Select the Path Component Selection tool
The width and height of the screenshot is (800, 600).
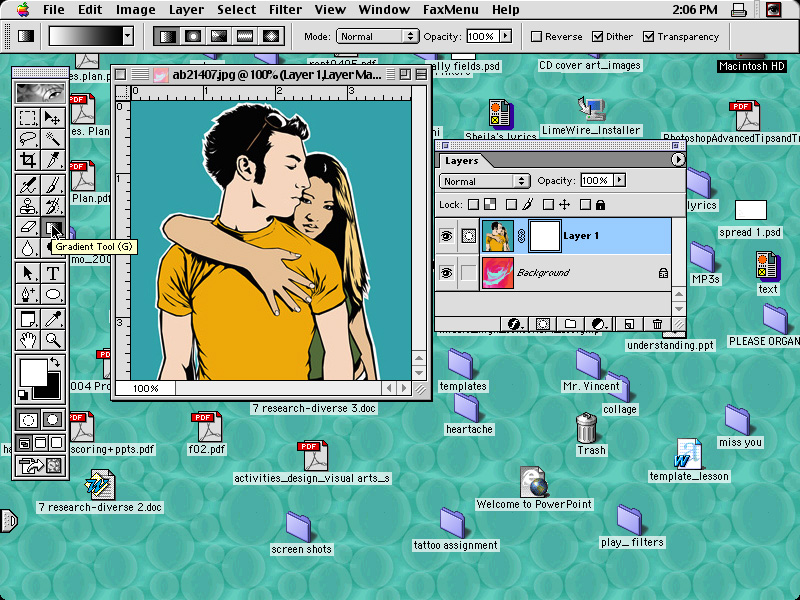pyautogui.click(x=28, y=273)
